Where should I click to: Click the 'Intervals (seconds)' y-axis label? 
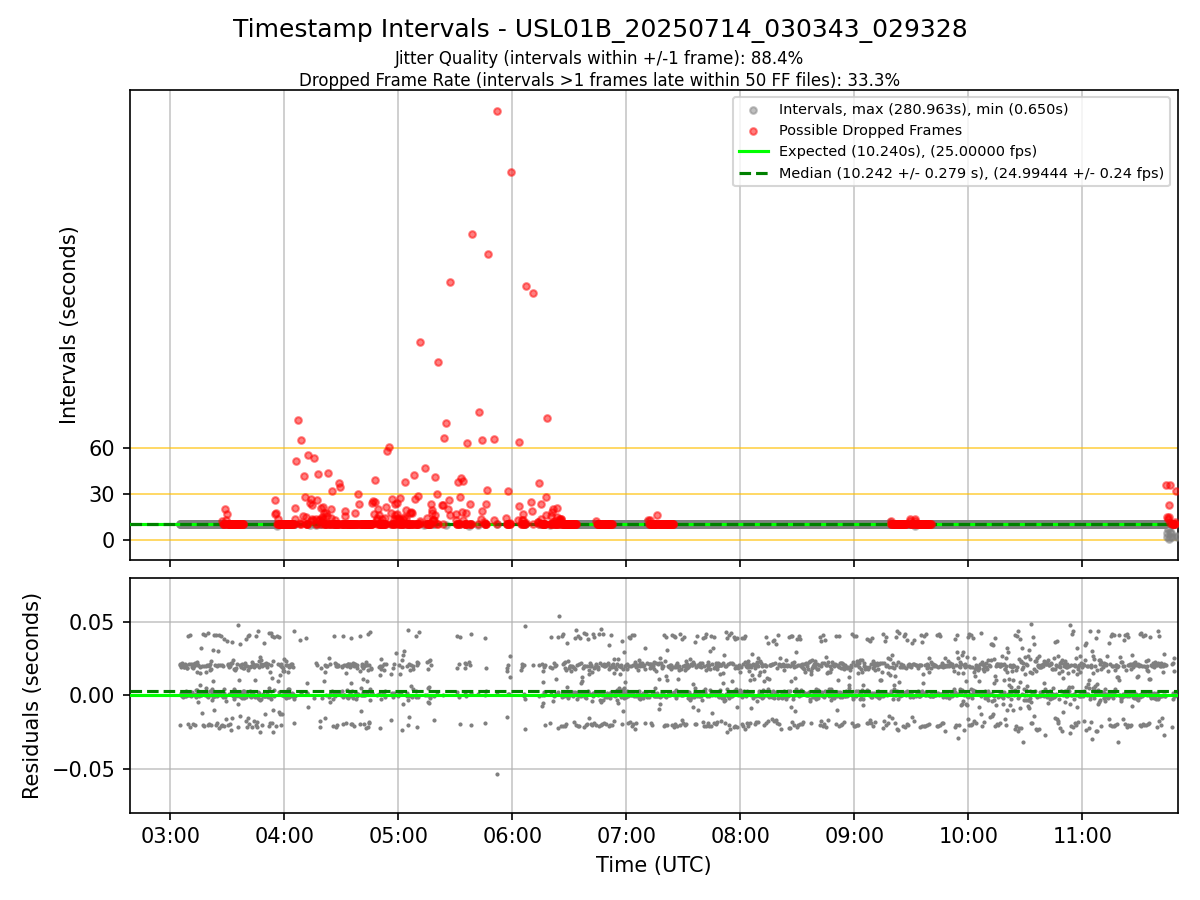[68, 325]
